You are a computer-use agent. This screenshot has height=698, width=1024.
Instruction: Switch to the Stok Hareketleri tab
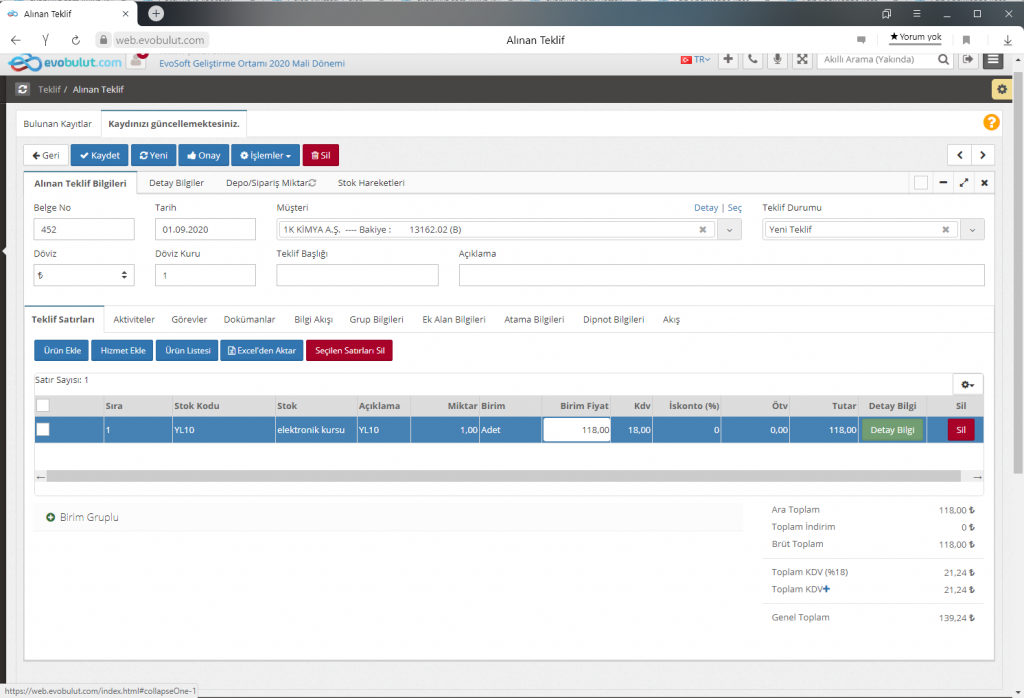[371, 183]
